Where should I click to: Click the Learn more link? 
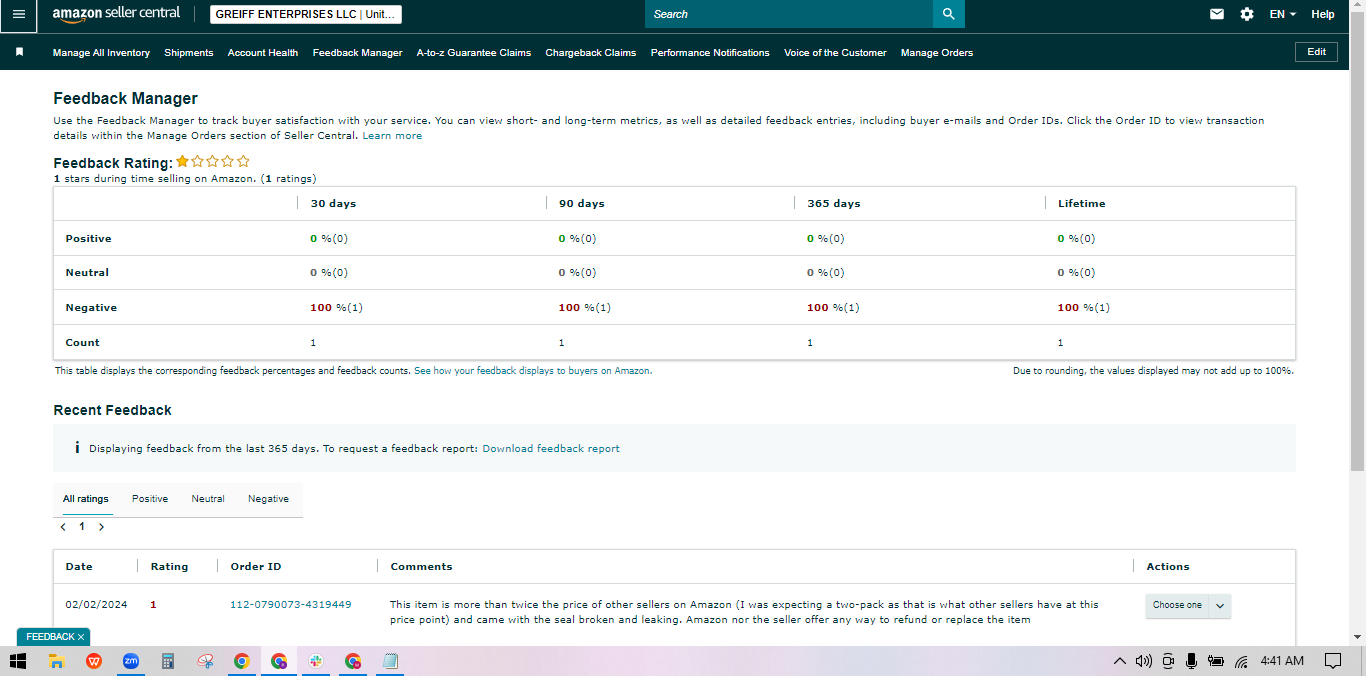tap(392, 135)
